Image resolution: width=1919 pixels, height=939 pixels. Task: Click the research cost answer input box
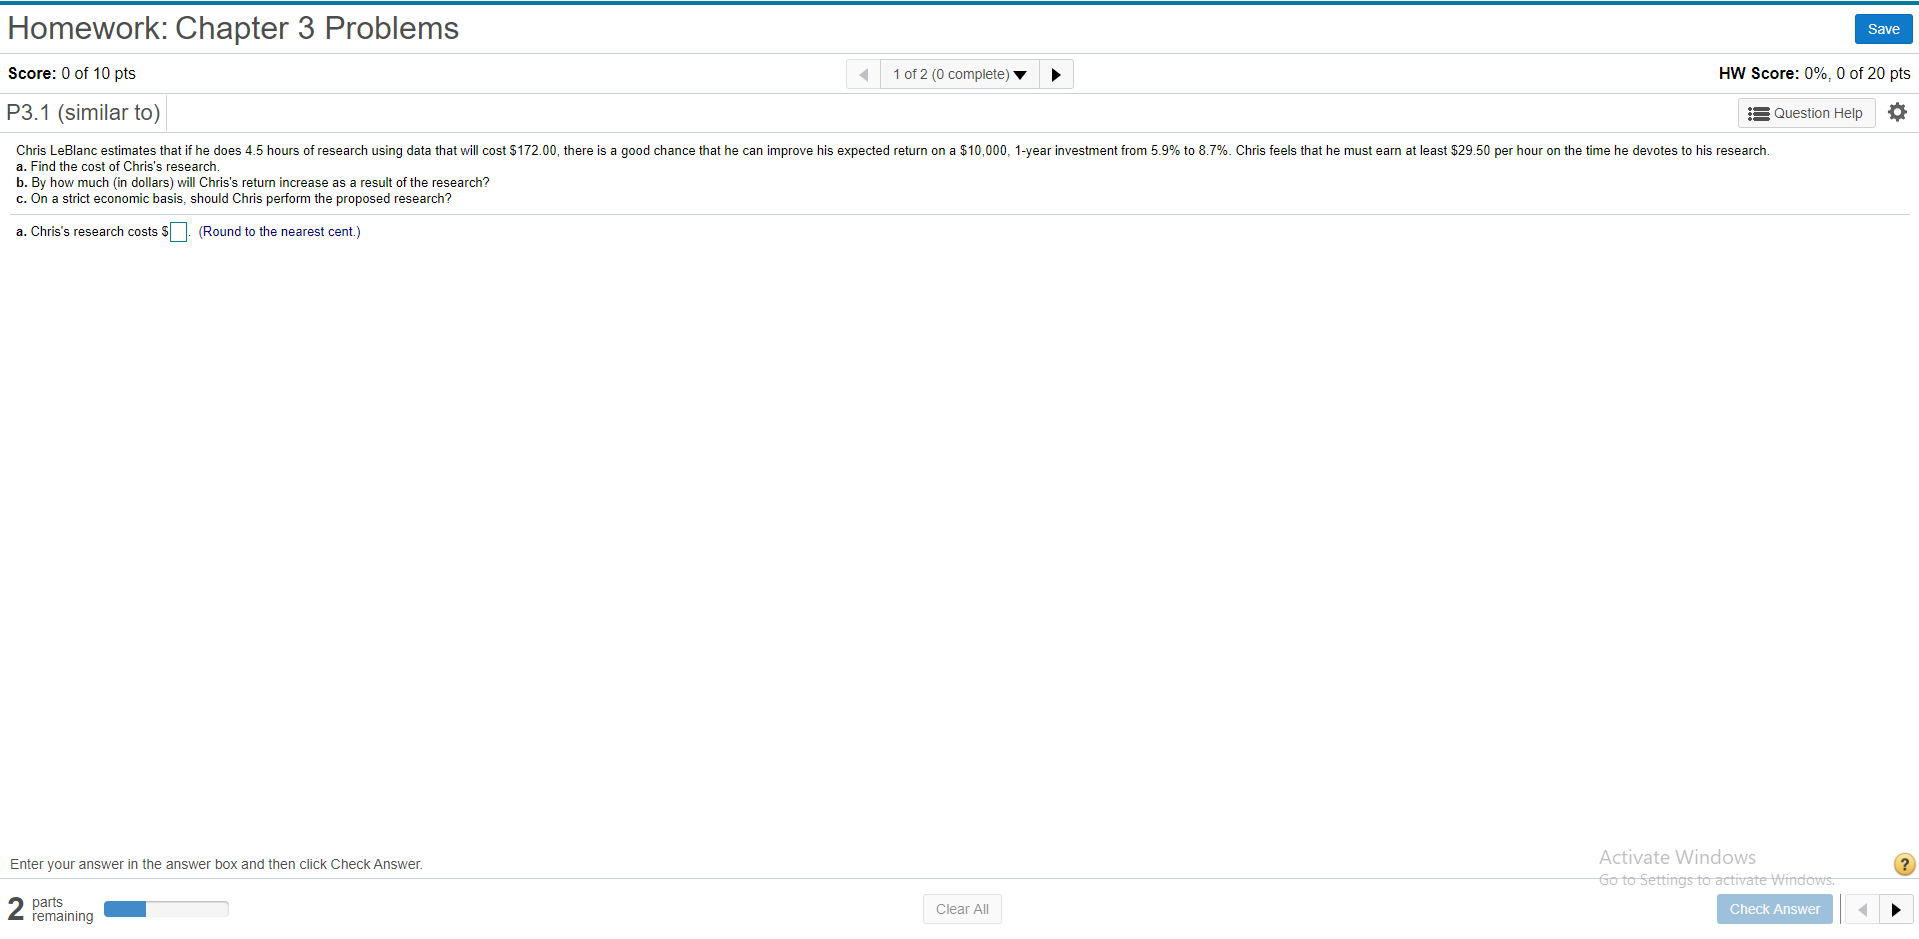178,232
